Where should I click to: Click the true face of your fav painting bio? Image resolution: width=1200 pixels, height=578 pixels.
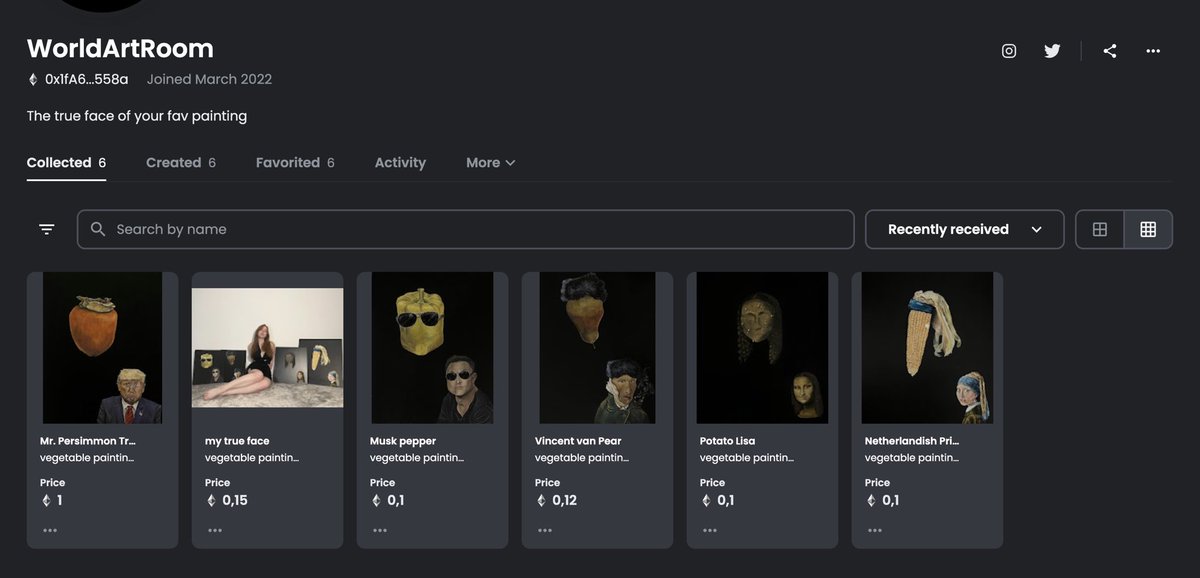[x=137, y=116]
